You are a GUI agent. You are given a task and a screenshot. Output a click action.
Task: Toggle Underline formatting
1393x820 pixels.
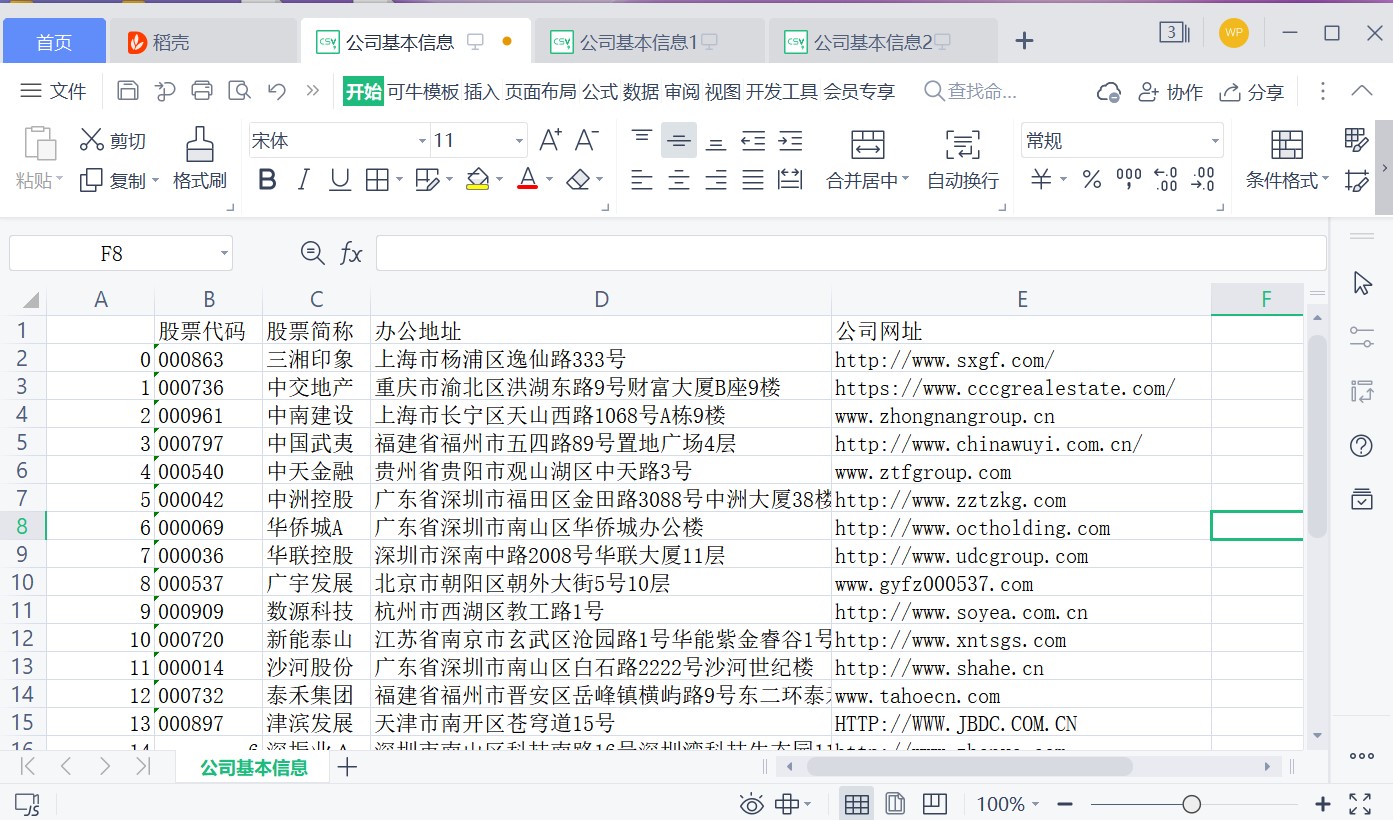340,180
